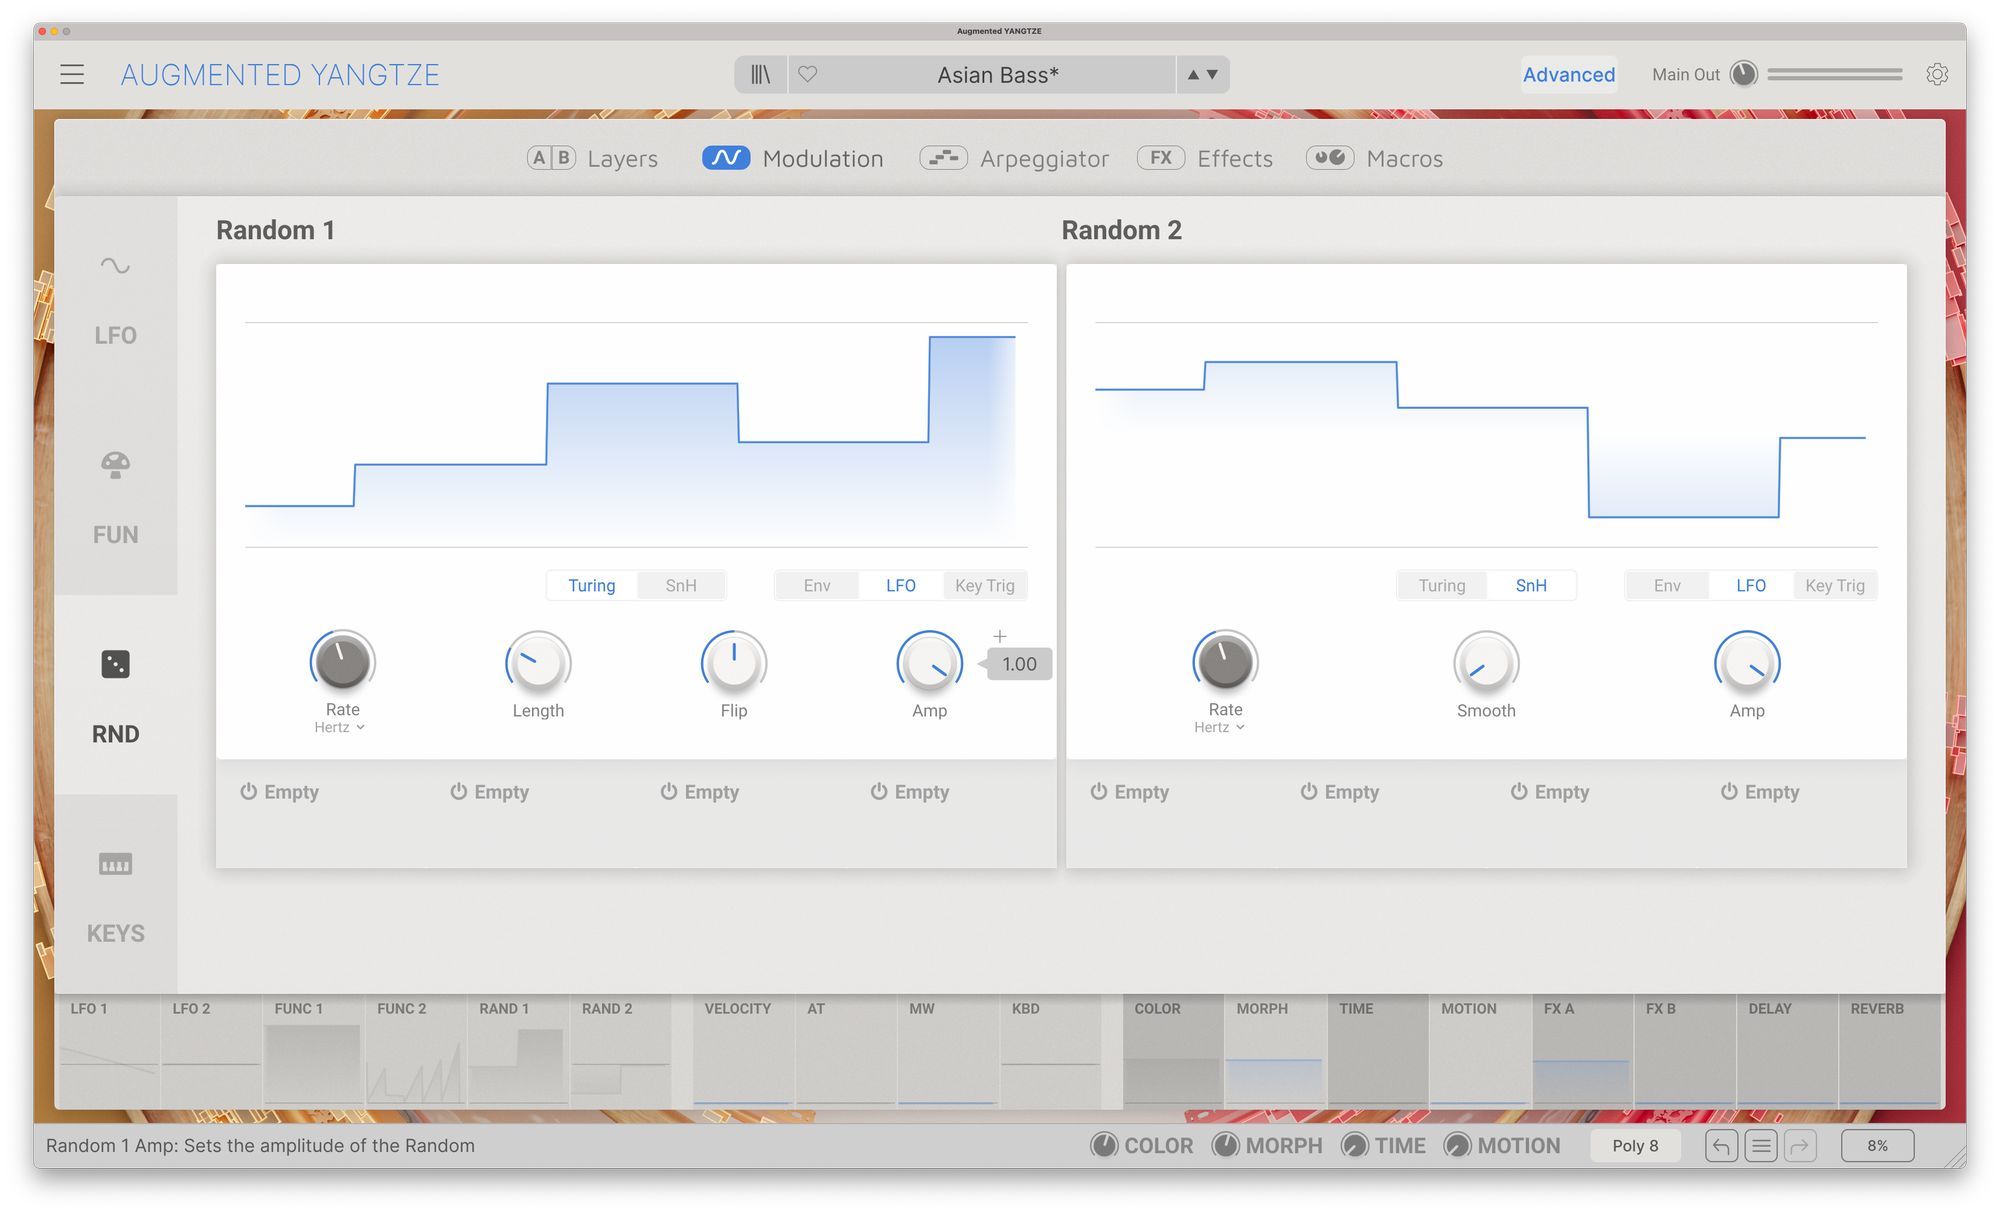Click the Main Out volume knob
The image size is (2000, 1213).
pos(1743,74)
